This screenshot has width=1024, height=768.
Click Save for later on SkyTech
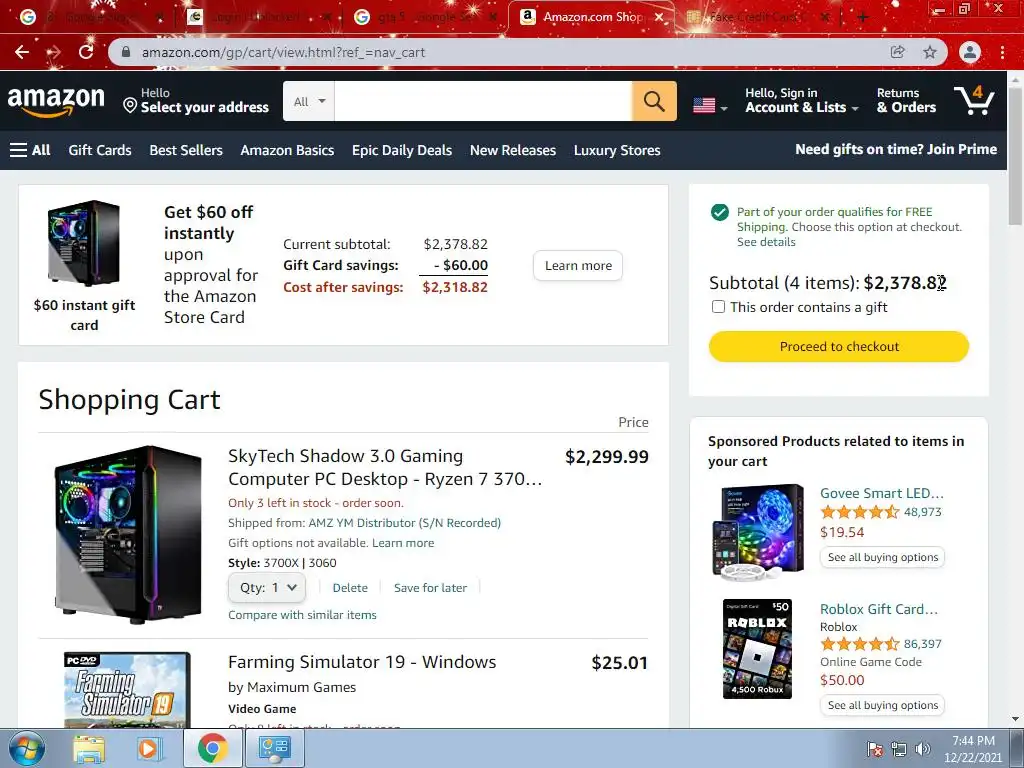tap(430, 588)
